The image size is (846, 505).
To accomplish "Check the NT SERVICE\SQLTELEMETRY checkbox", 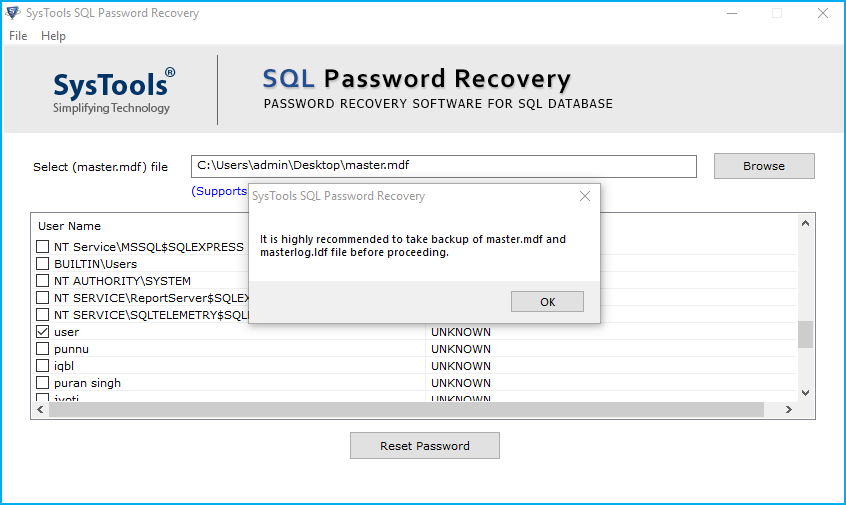I will (43, 315).
